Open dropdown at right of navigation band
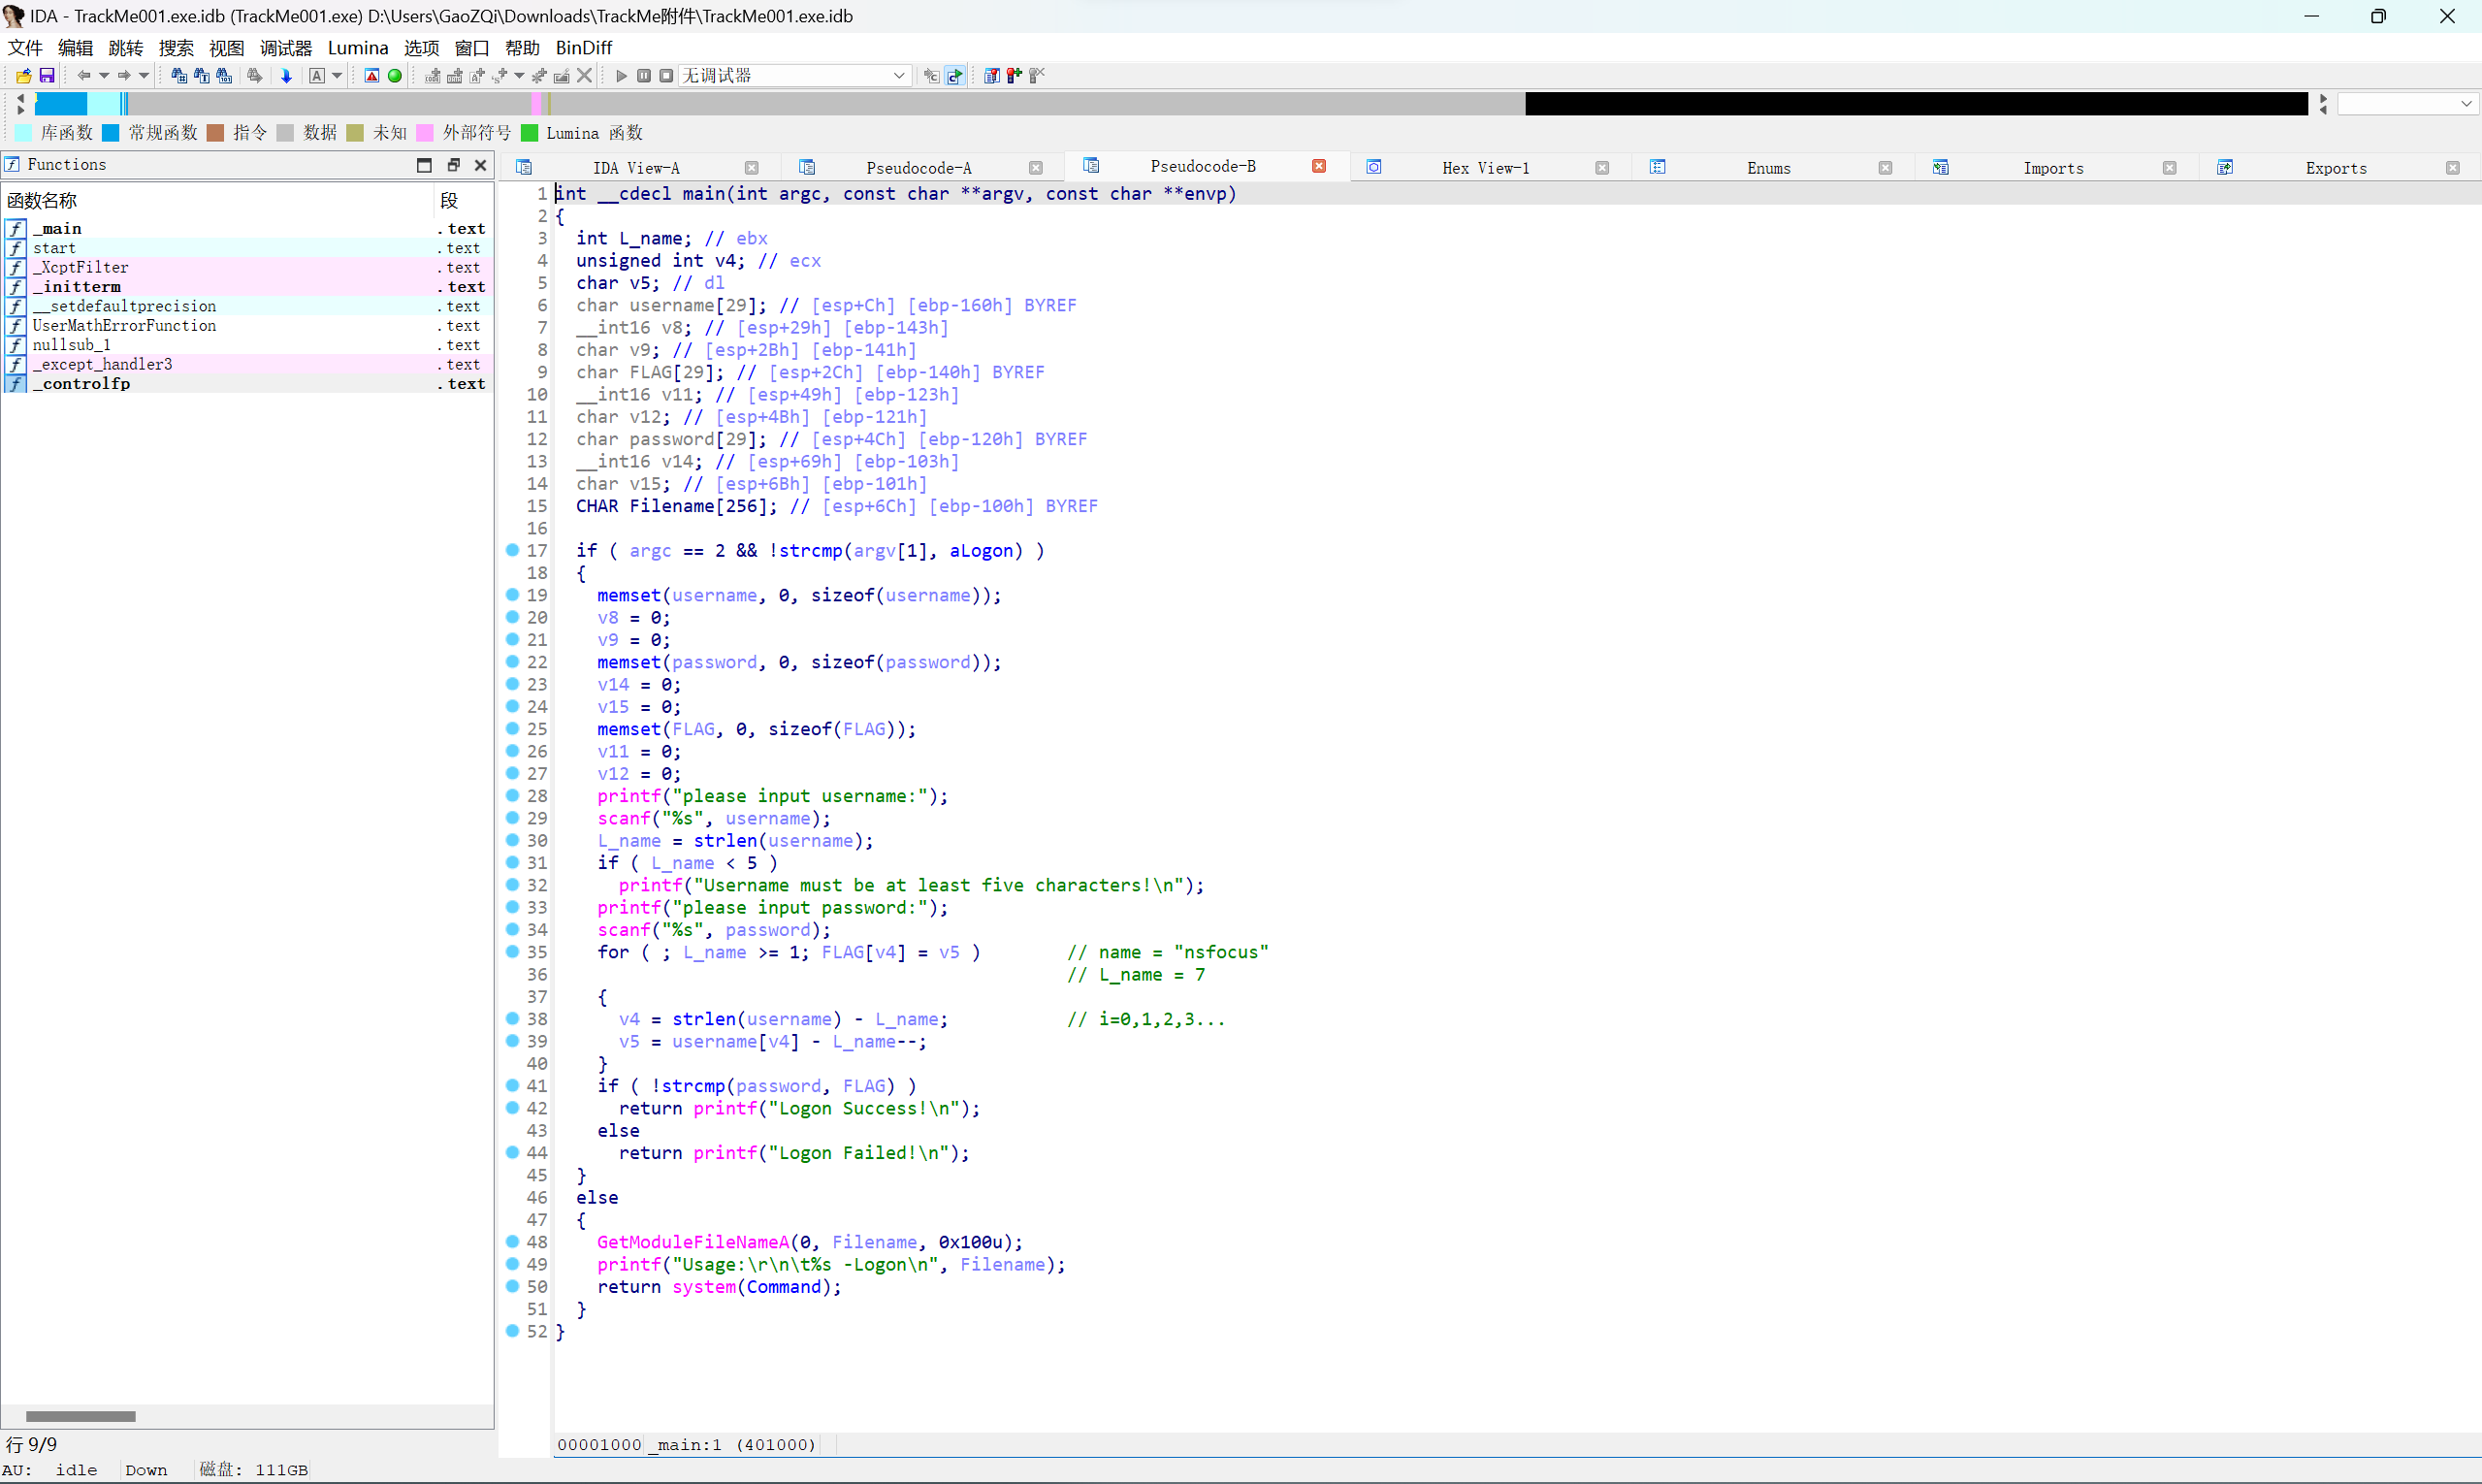2482x1484 pixels. (x=2466, y=104)
